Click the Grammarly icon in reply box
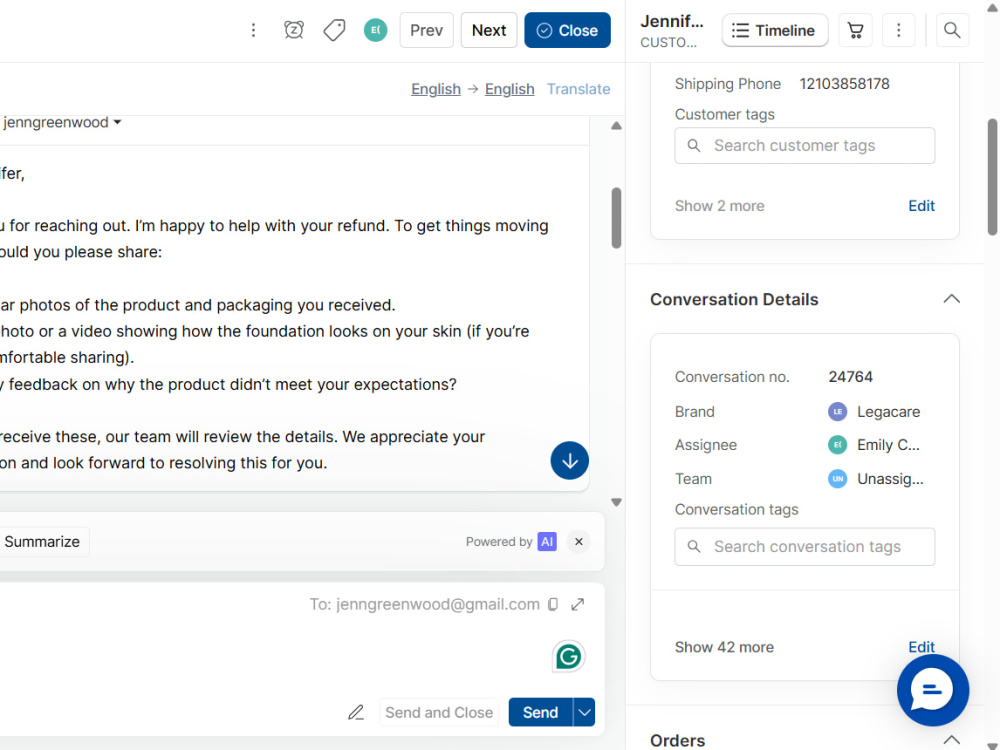This screenshot has width=1000, height=750. [568, 656]
